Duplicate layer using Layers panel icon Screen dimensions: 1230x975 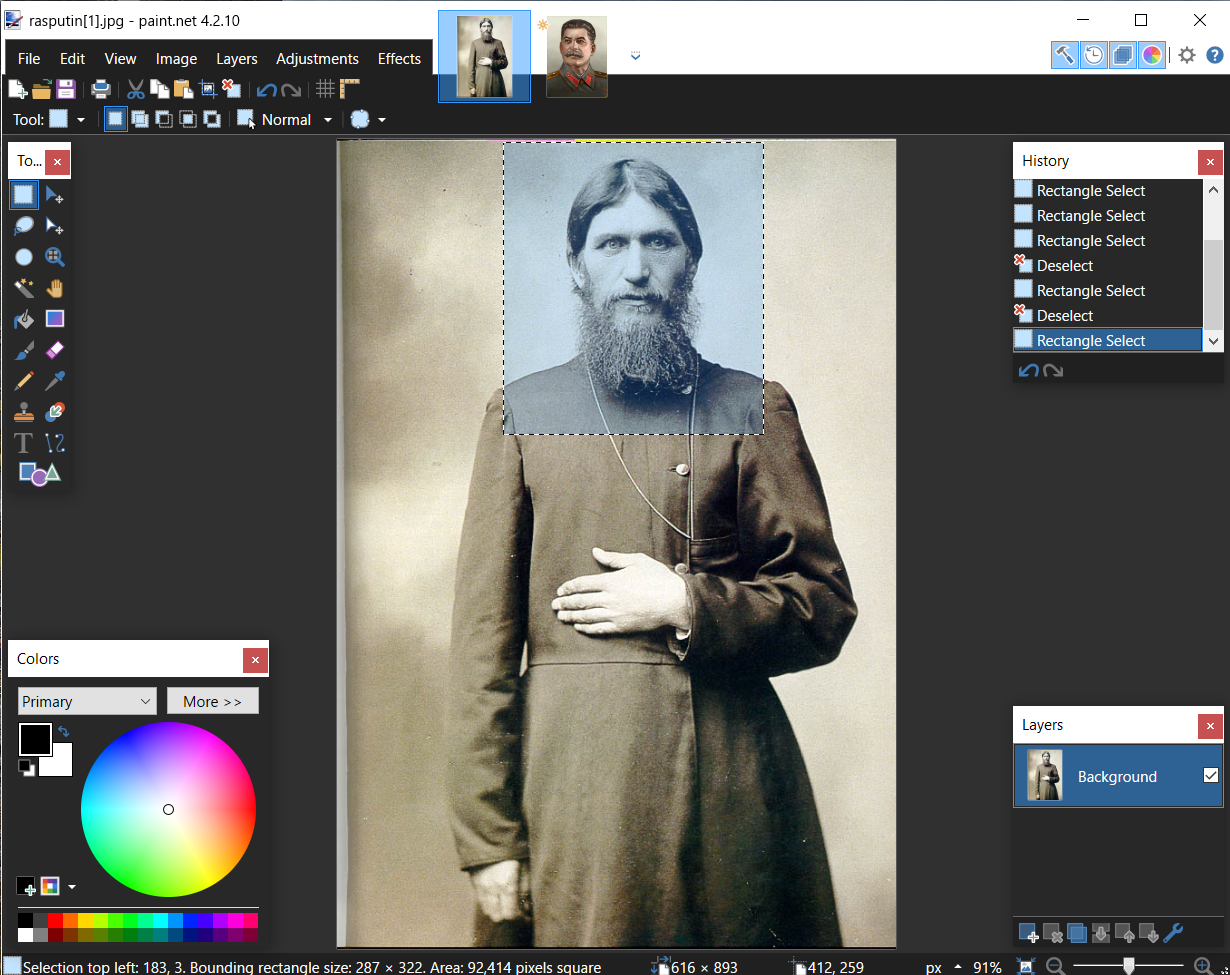tap(1077, 934)
